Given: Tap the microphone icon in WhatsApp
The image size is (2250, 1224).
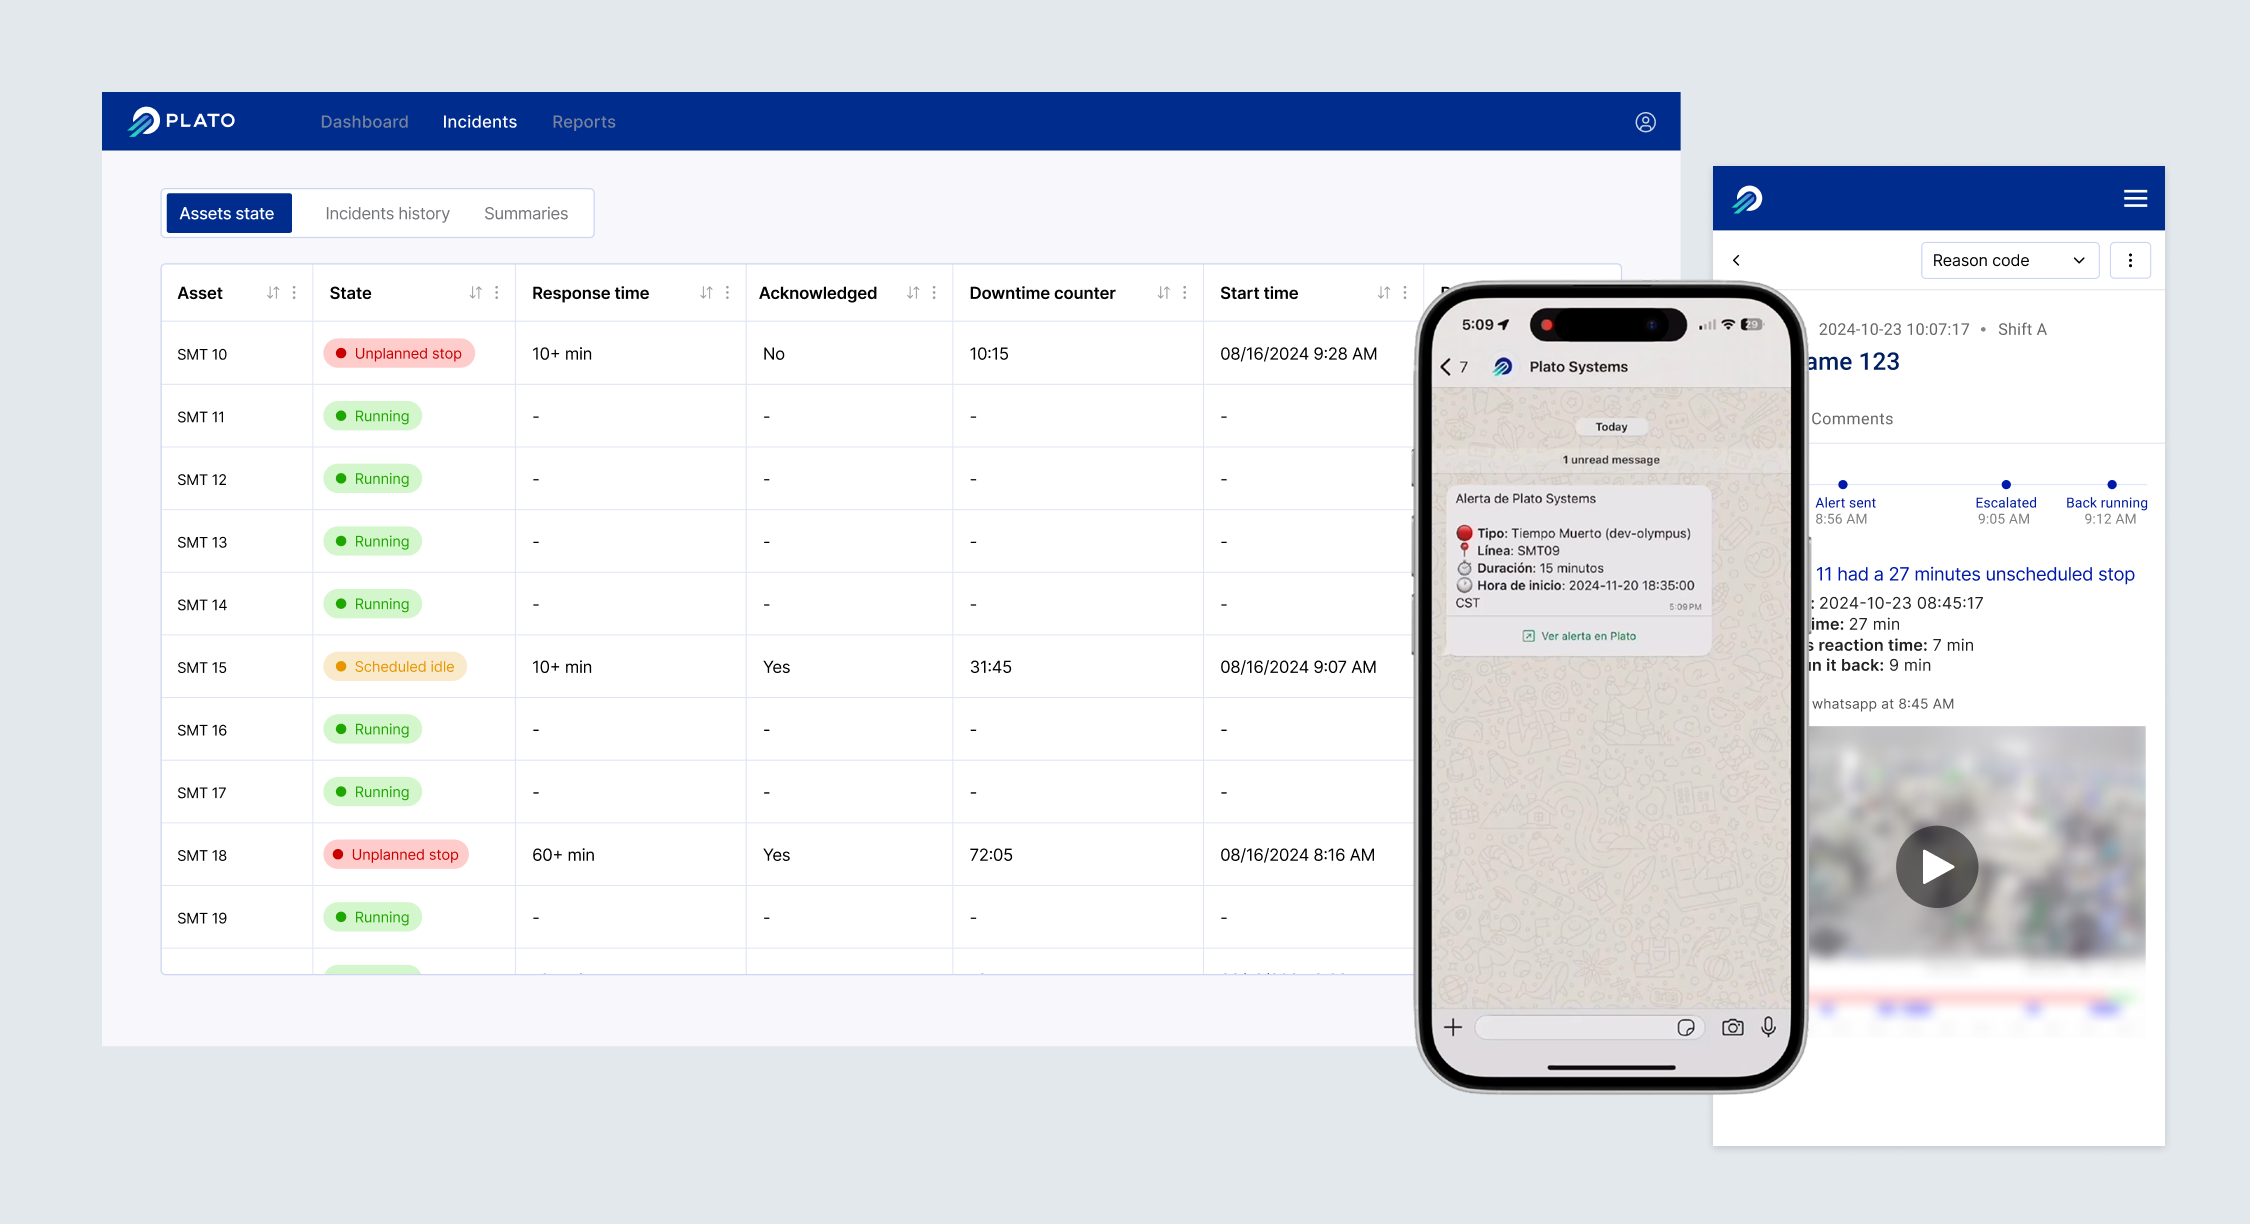Looking at the screenshot, I should 1769,1027.
